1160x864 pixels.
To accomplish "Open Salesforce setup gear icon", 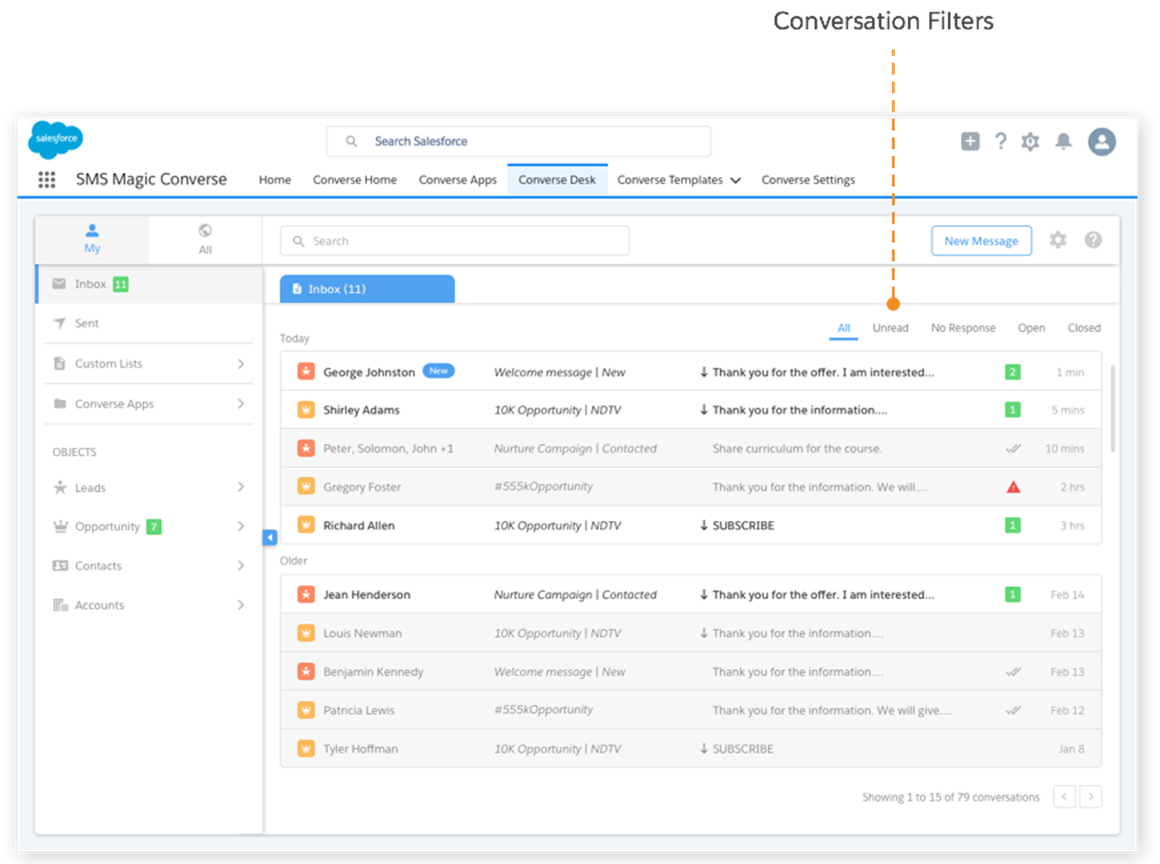I will [x=1031, y=141].
